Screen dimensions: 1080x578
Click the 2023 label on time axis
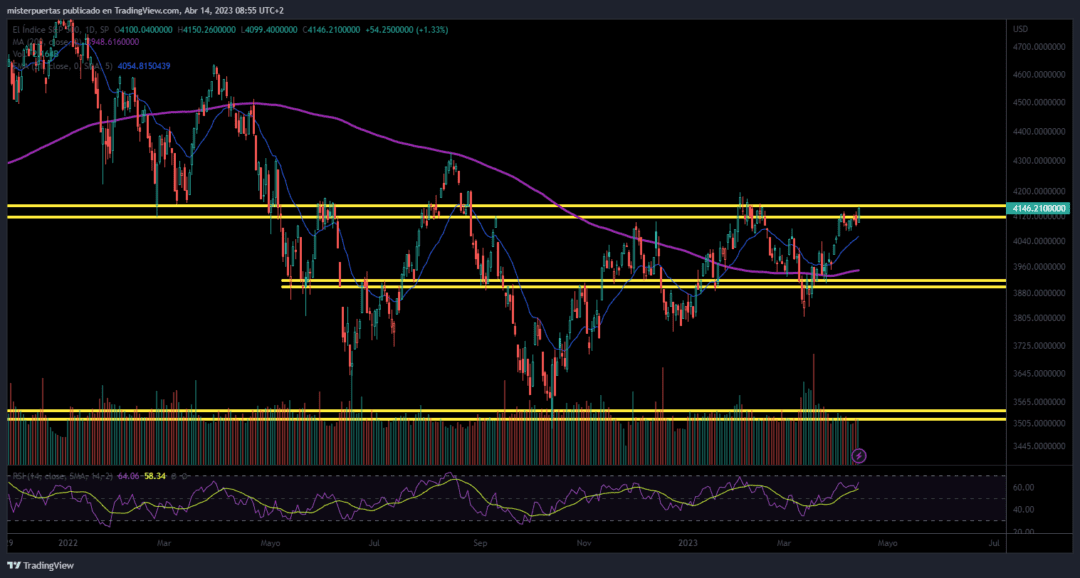click(x=689, y=543)
